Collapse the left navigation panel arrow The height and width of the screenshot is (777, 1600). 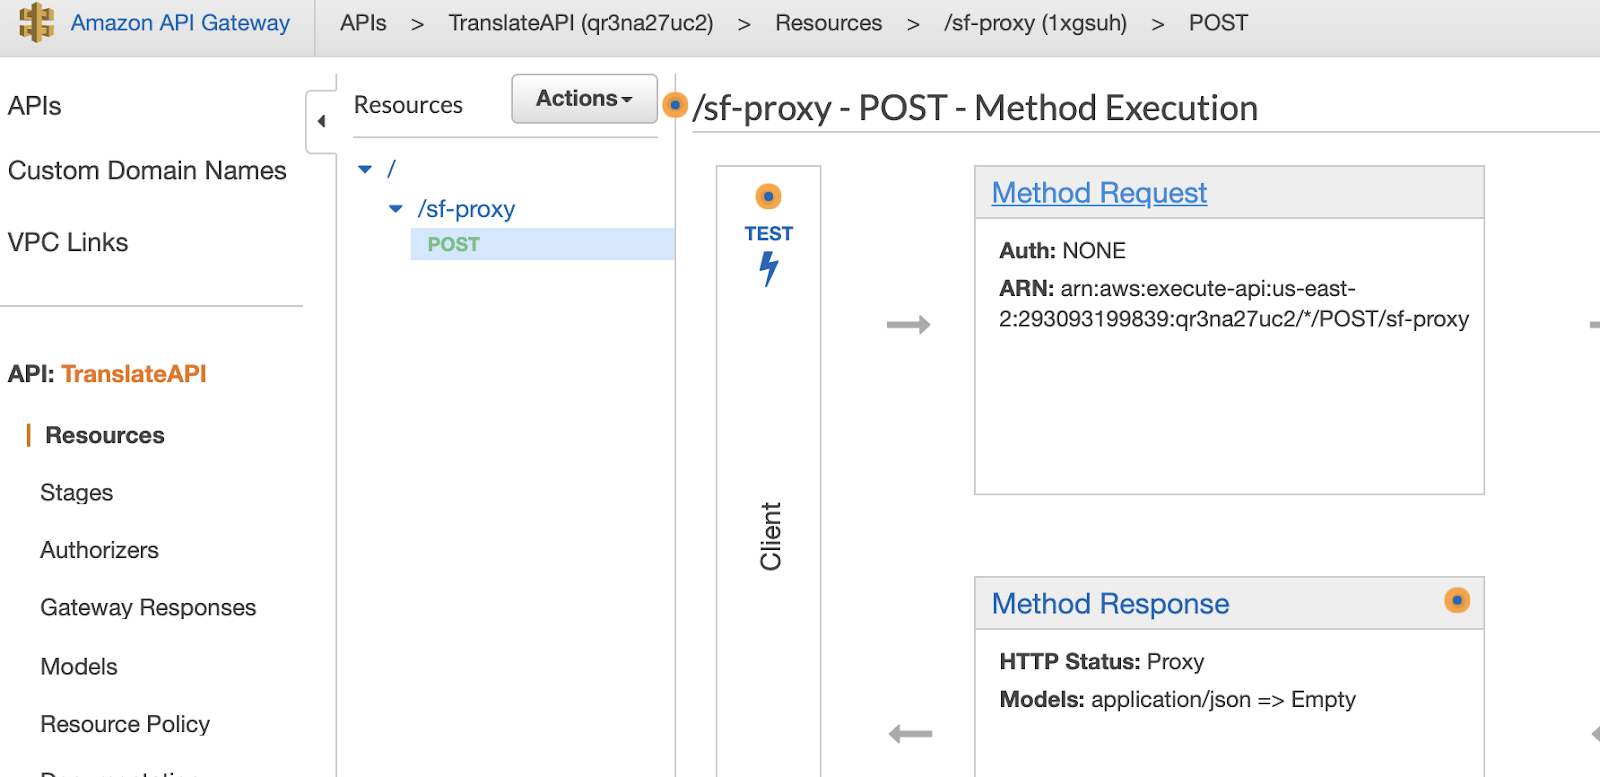tap(321, 122)
